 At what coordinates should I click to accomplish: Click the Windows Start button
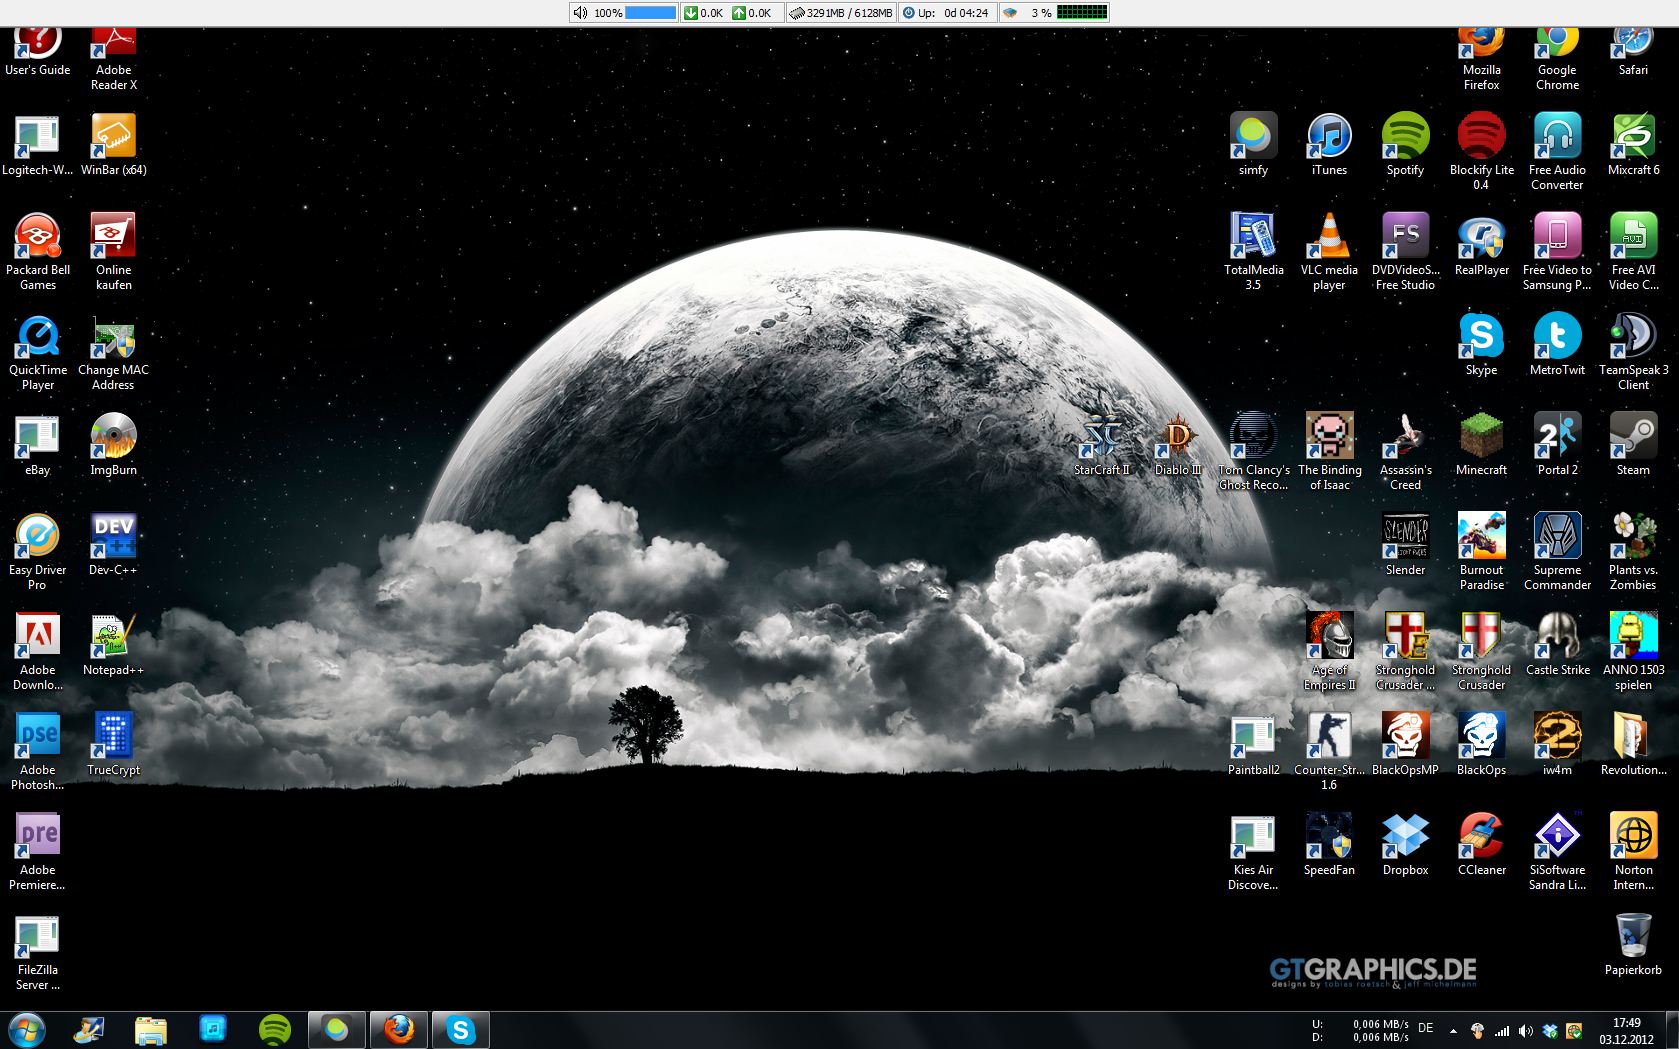(27, 1029)
